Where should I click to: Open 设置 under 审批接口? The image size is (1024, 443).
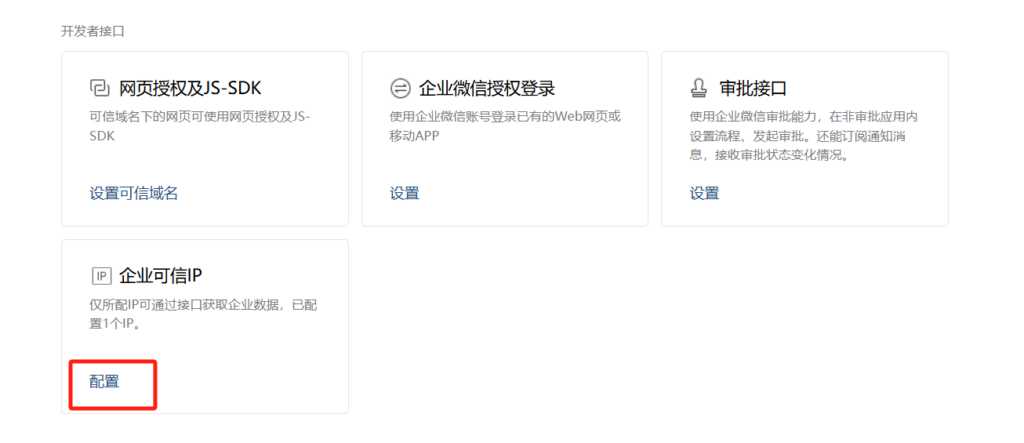coord(704,193)
